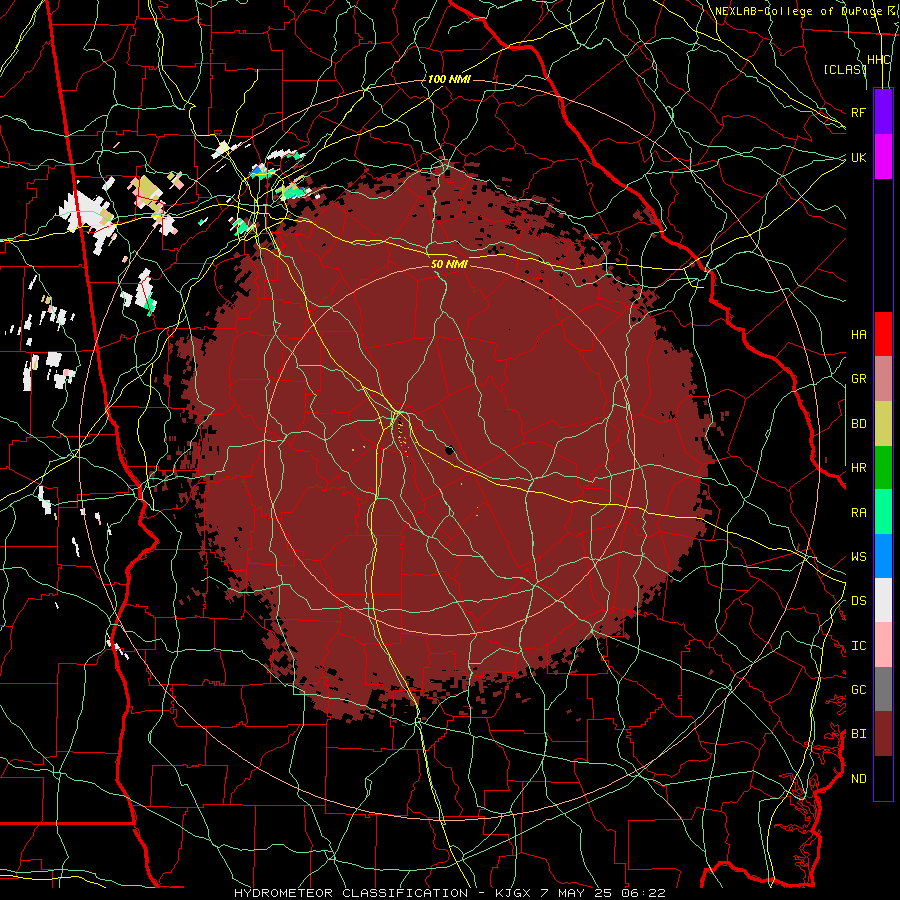Viewport: 900px width, 900px height.
Task: Click the ND legend label
Action: tap(858, 778)
